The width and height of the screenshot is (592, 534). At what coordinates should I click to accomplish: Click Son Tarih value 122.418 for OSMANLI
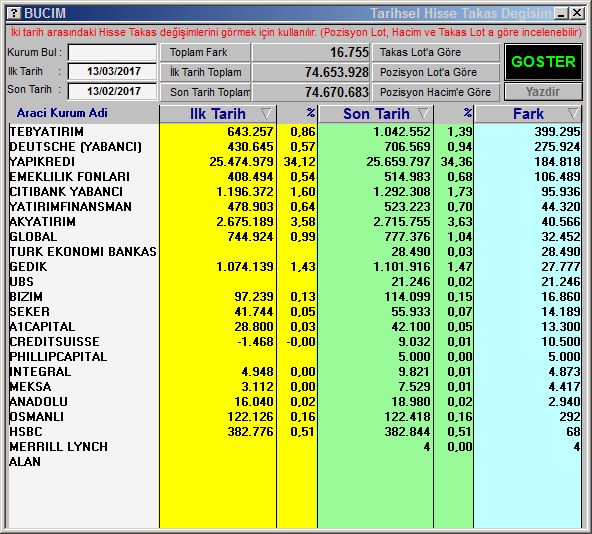407,417
